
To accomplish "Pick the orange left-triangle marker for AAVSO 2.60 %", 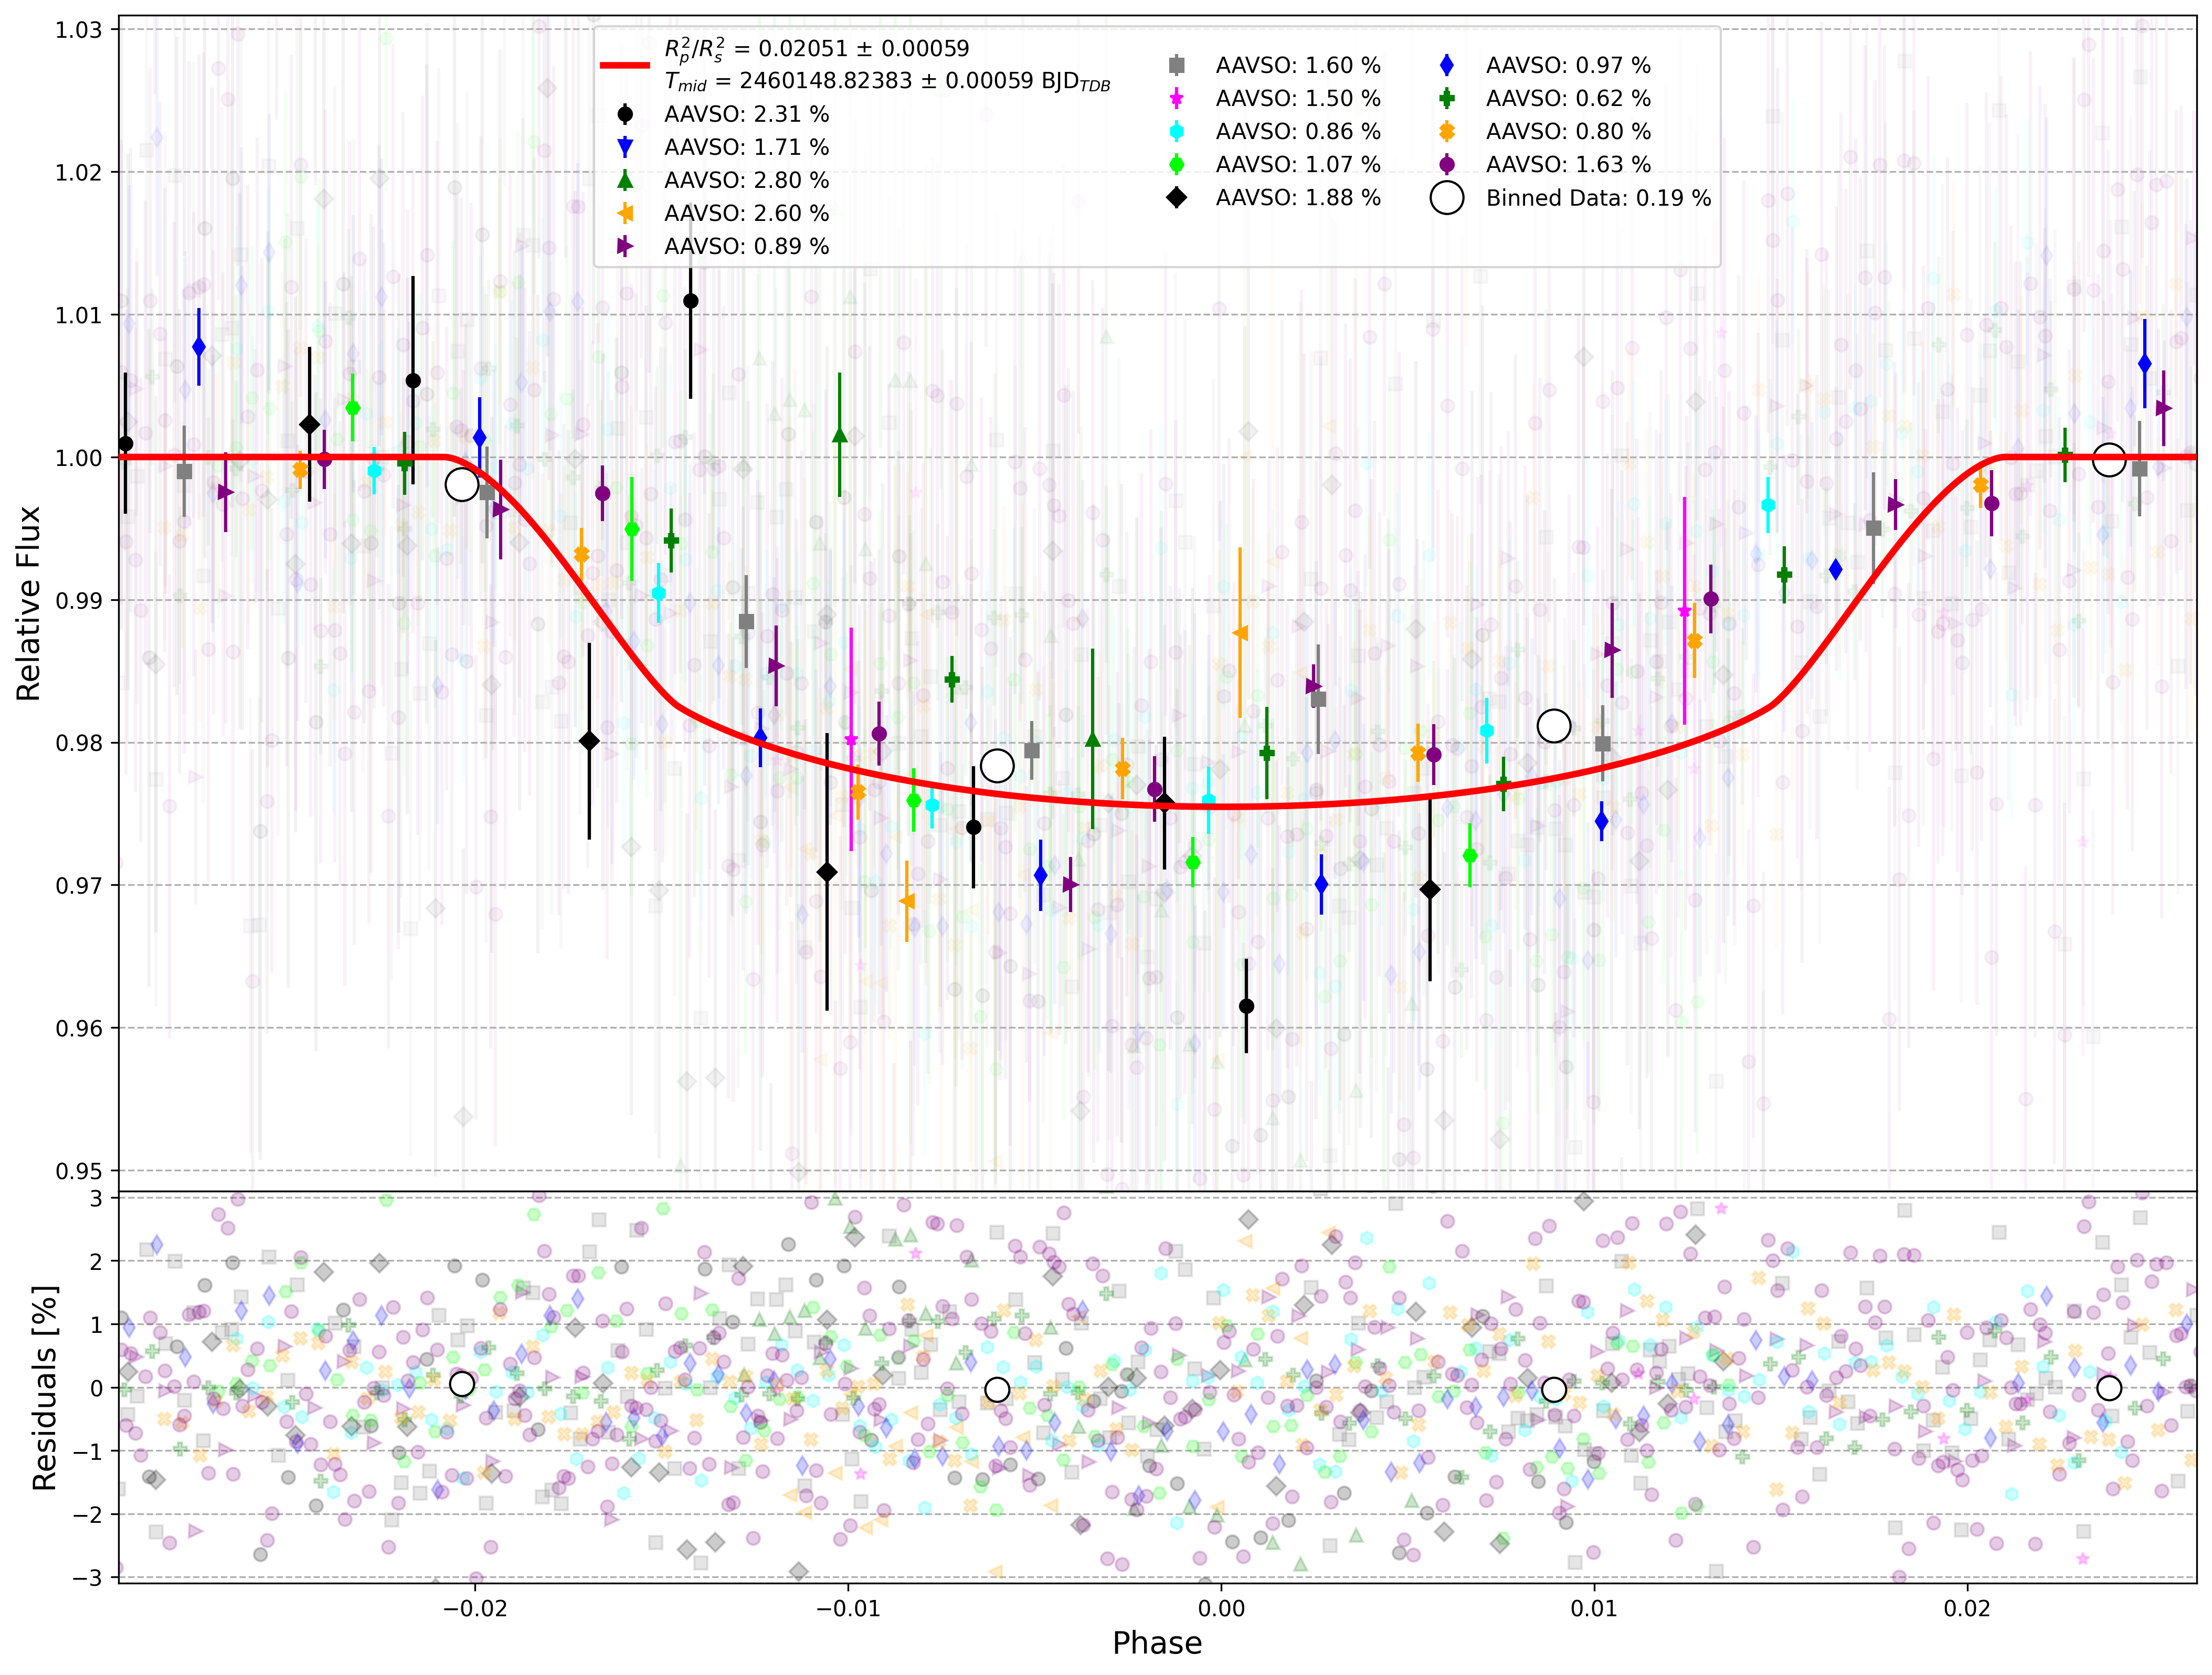I will pos(625,213).
